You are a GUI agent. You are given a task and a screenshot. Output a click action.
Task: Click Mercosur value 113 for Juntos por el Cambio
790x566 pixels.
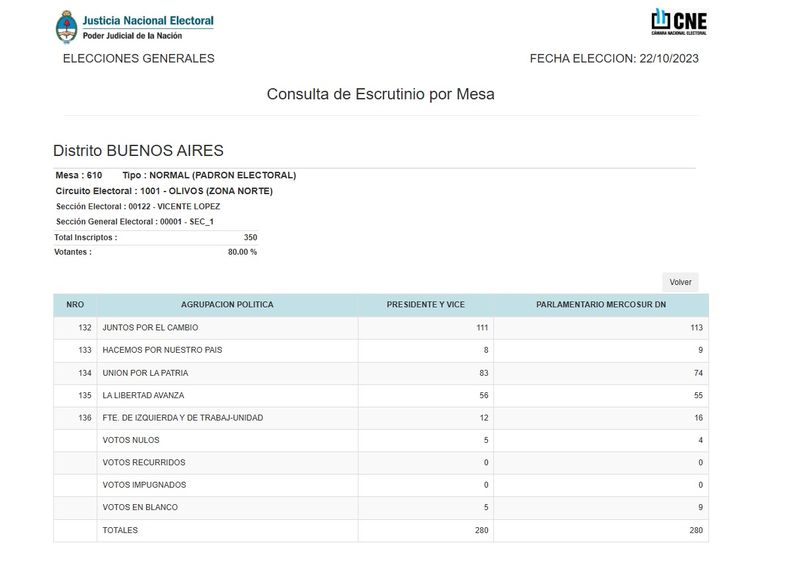click(696, 328)
